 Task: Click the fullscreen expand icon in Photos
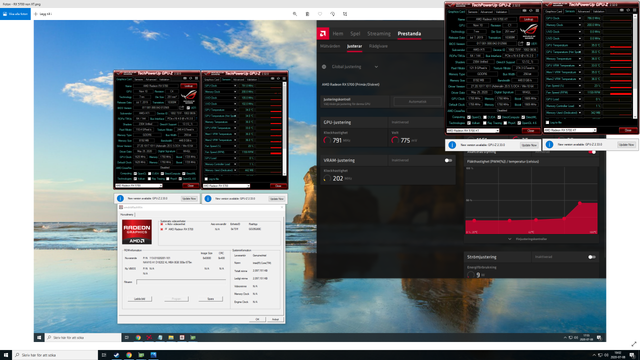click(634, 344)
